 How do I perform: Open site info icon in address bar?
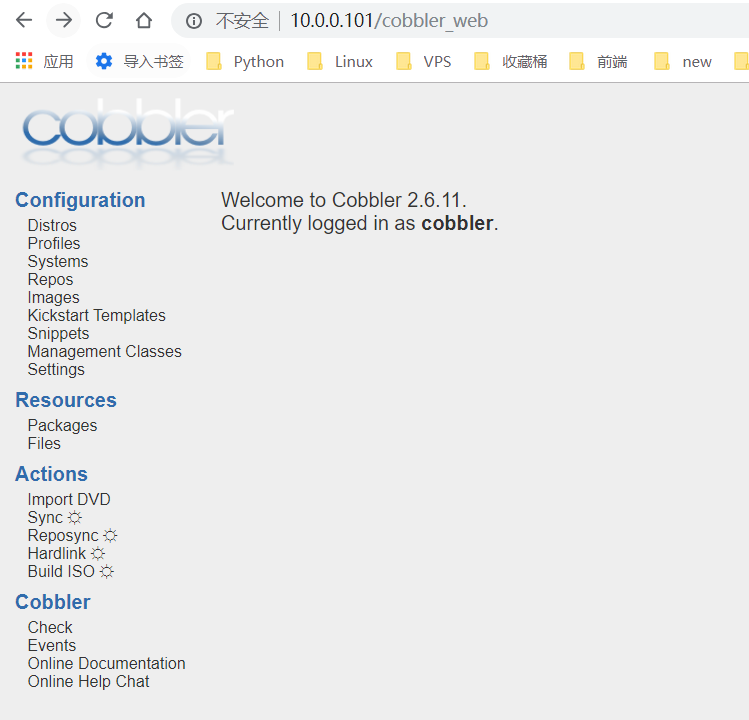pyautogui.click(x=194, y=21)
